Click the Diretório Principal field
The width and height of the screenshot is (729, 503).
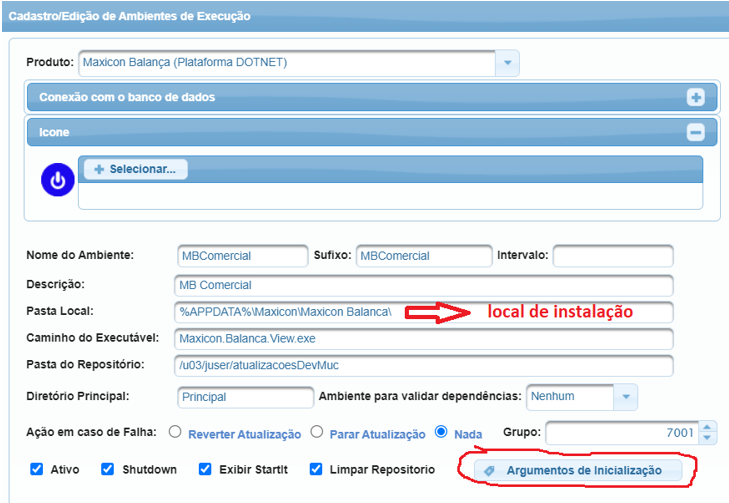(245, 397)
